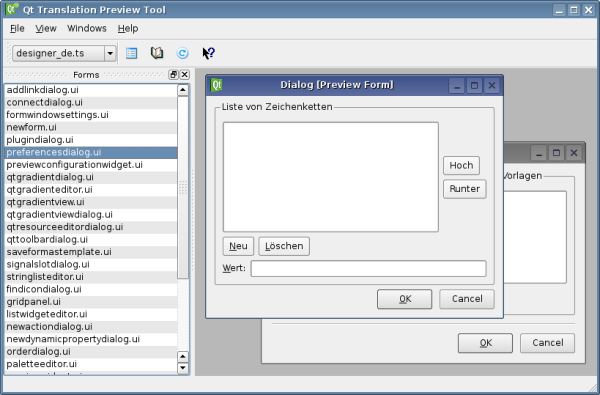Click the Qt logo in the main title bar
Screen dimensions: 600x395
pyautogui.click(x=12, y=9)
